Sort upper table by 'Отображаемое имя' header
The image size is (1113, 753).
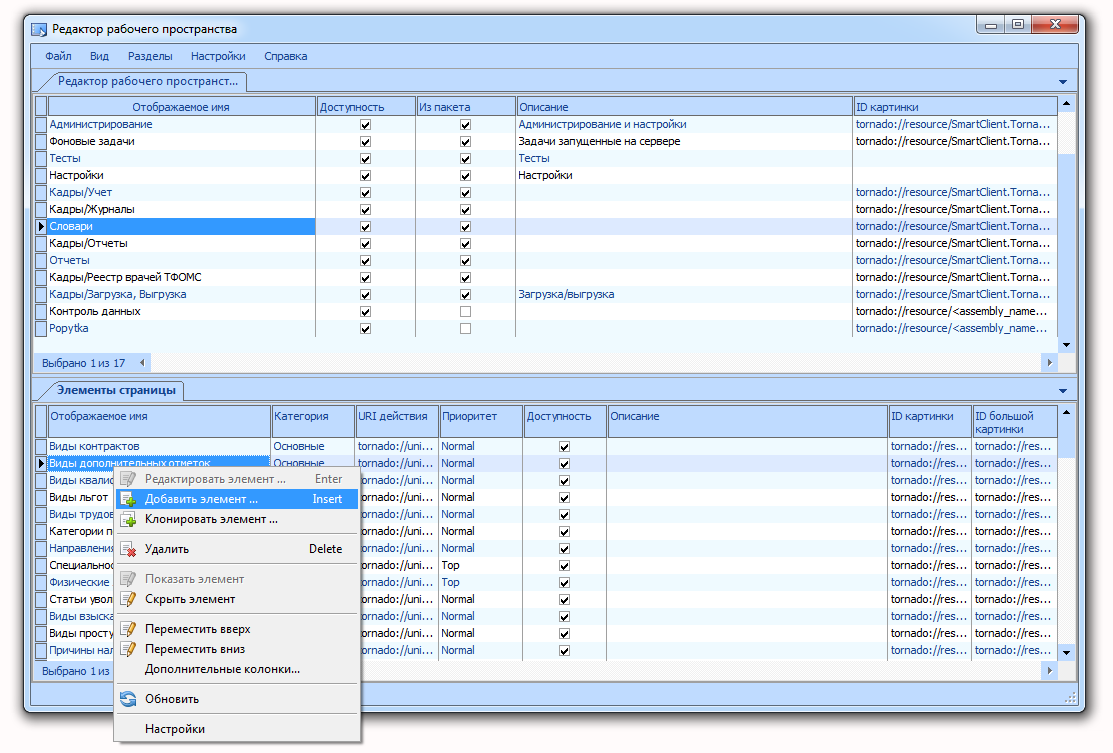[x=181, y=107]
